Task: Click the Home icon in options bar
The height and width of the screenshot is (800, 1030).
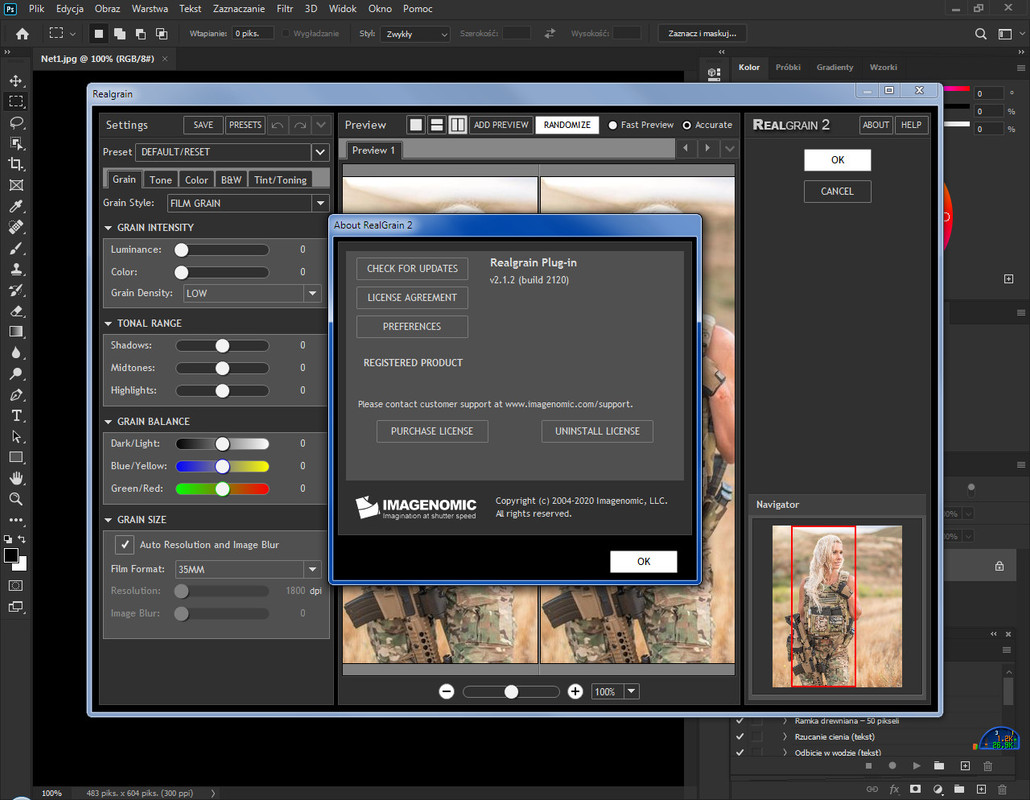Action: [22, 33]
